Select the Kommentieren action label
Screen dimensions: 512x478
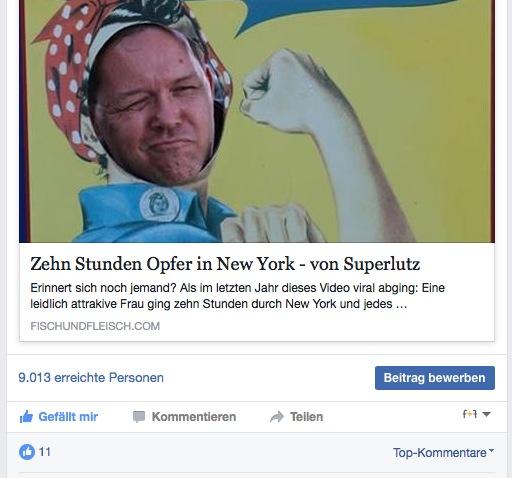click(194, 417)
